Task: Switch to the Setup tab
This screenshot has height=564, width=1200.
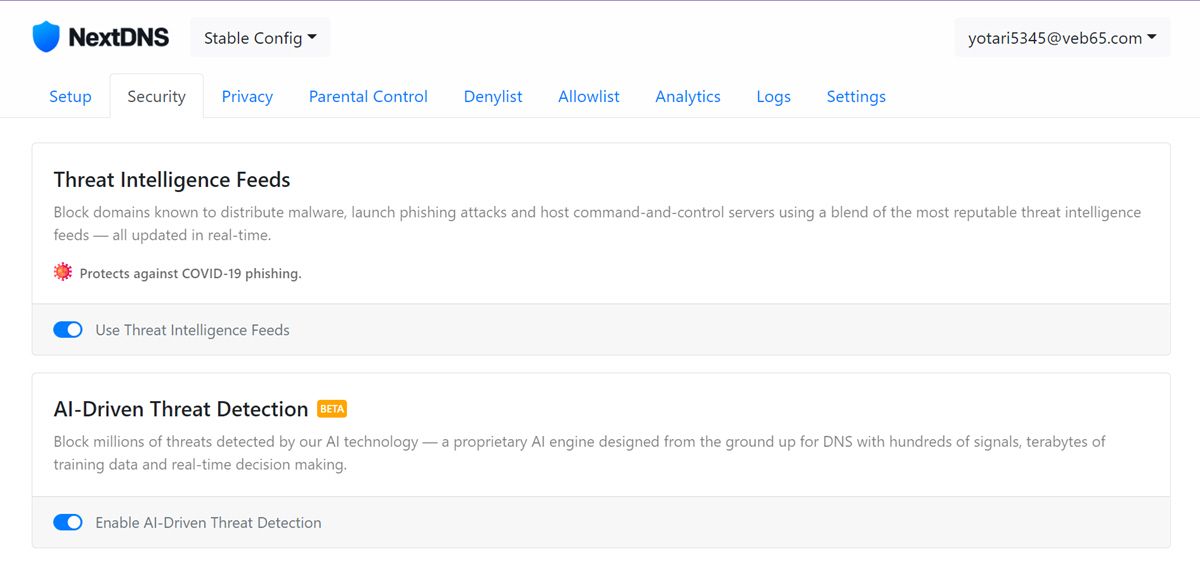Action: (x=70, y=96)
